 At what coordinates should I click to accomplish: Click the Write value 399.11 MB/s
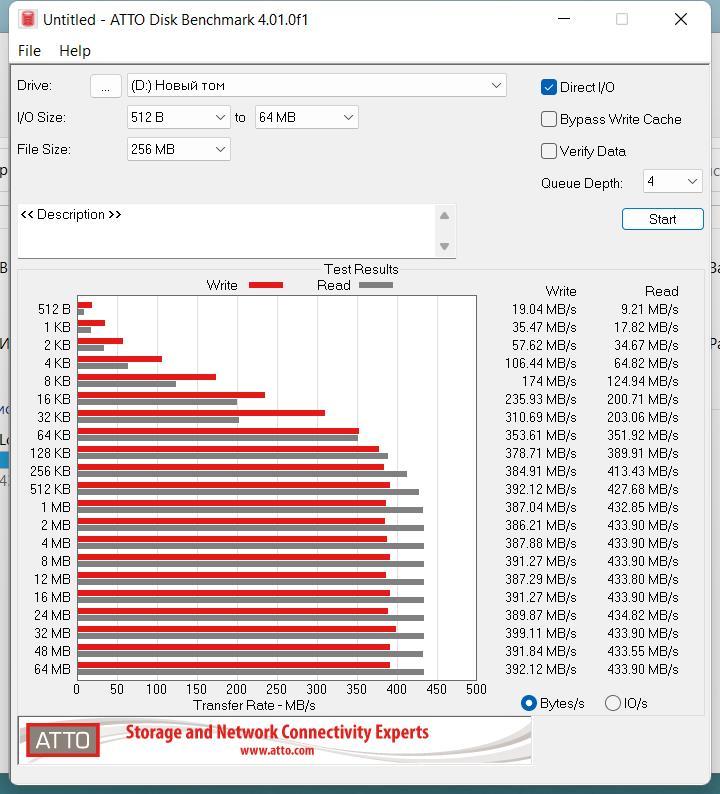pos(541,633)
